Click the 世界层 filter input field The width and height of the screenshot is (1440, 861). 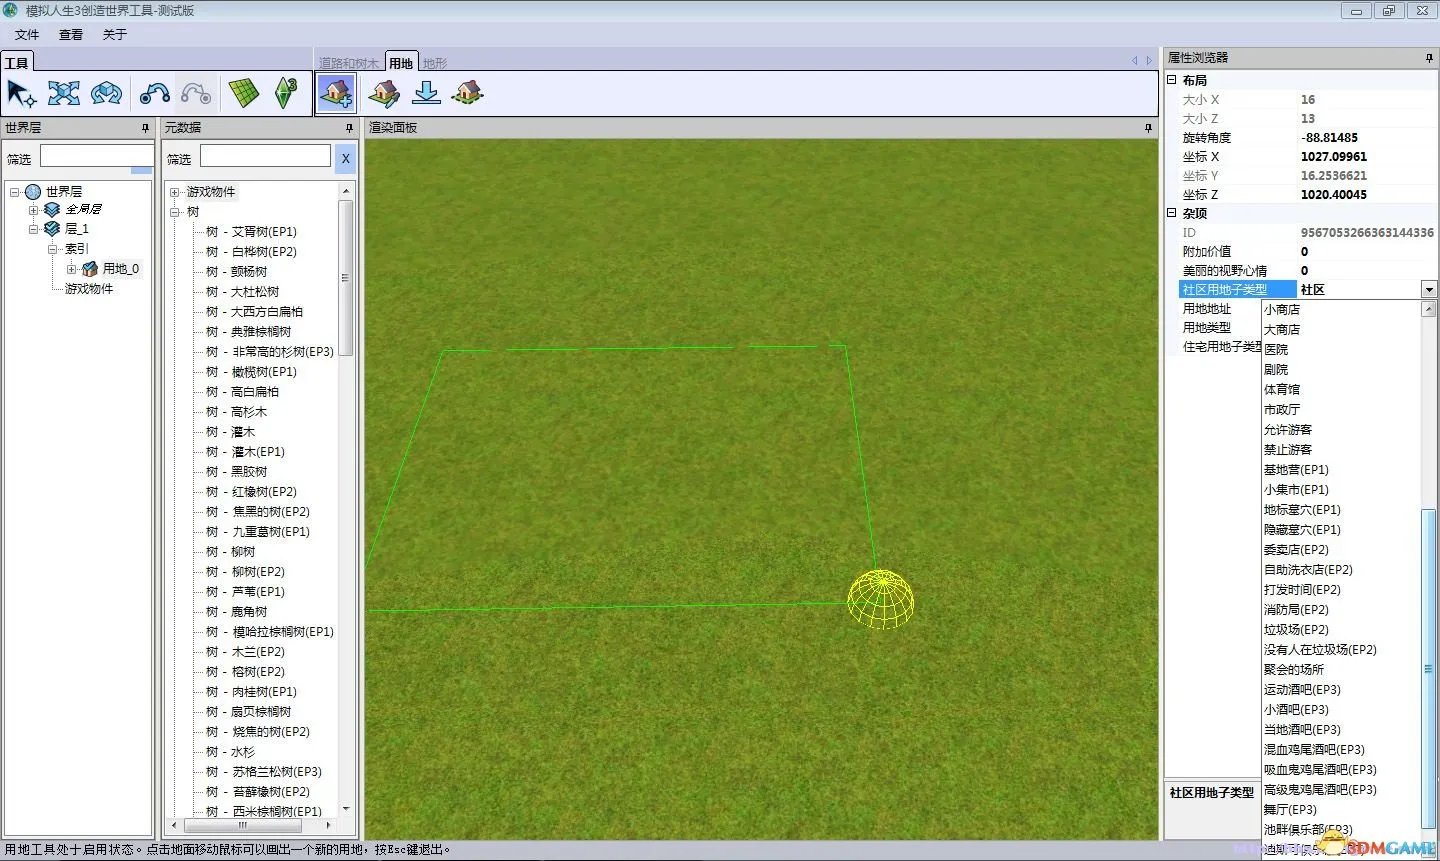tap(96, 156)
